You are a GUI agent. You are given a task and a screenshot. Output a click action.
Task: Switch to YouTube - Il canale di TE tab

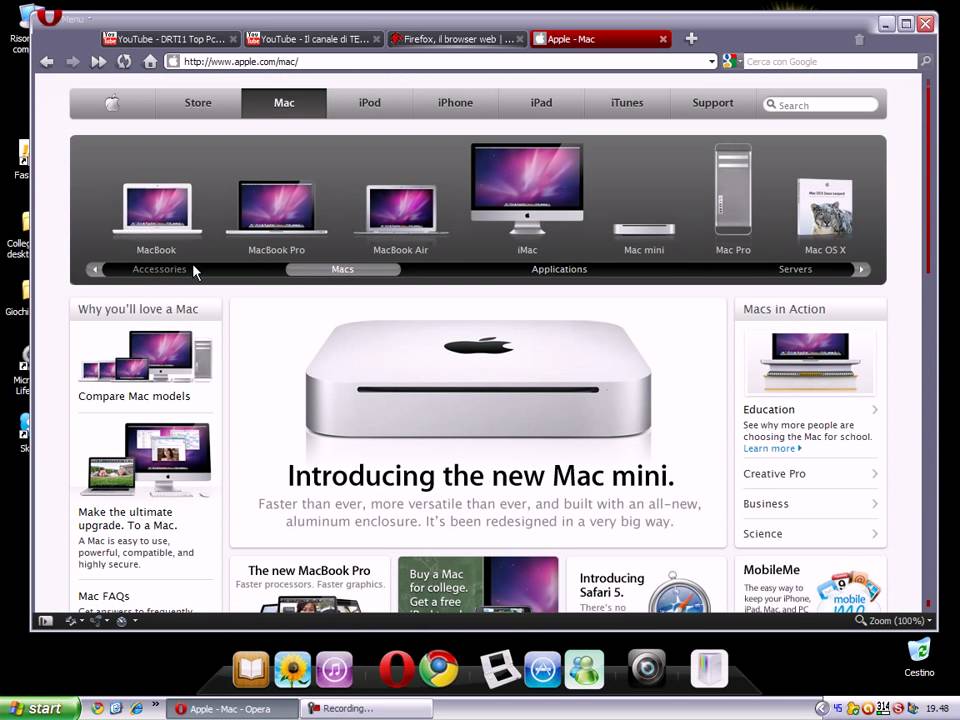click(x=313, y=39)
